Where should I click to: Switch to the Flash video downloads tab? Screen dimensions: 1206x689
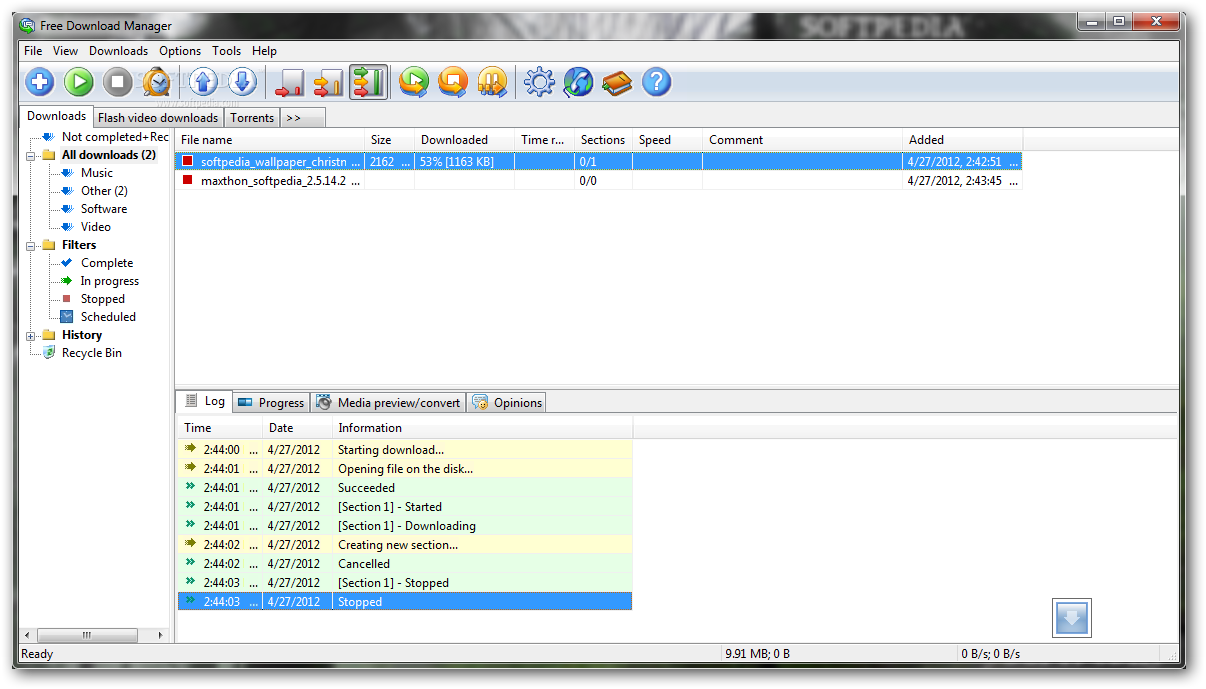point(158,118)
